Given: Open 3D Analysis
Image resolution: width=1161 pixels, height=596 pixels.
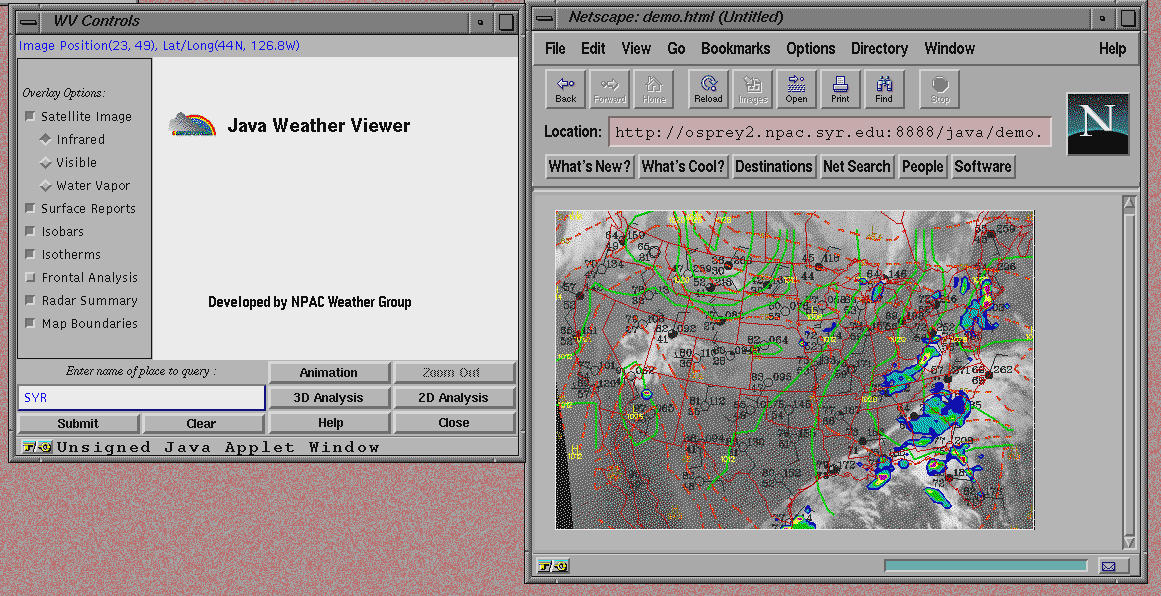Looking at the screenshot, I should click(x=328, y=398).
